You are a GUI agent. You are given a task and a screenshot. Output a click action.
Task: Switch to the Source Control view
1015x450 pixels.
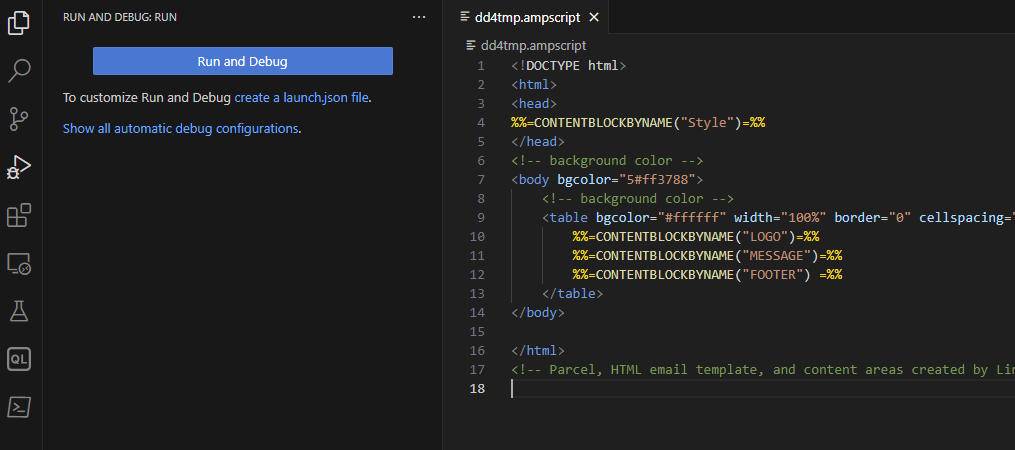(x=20, y=119)
